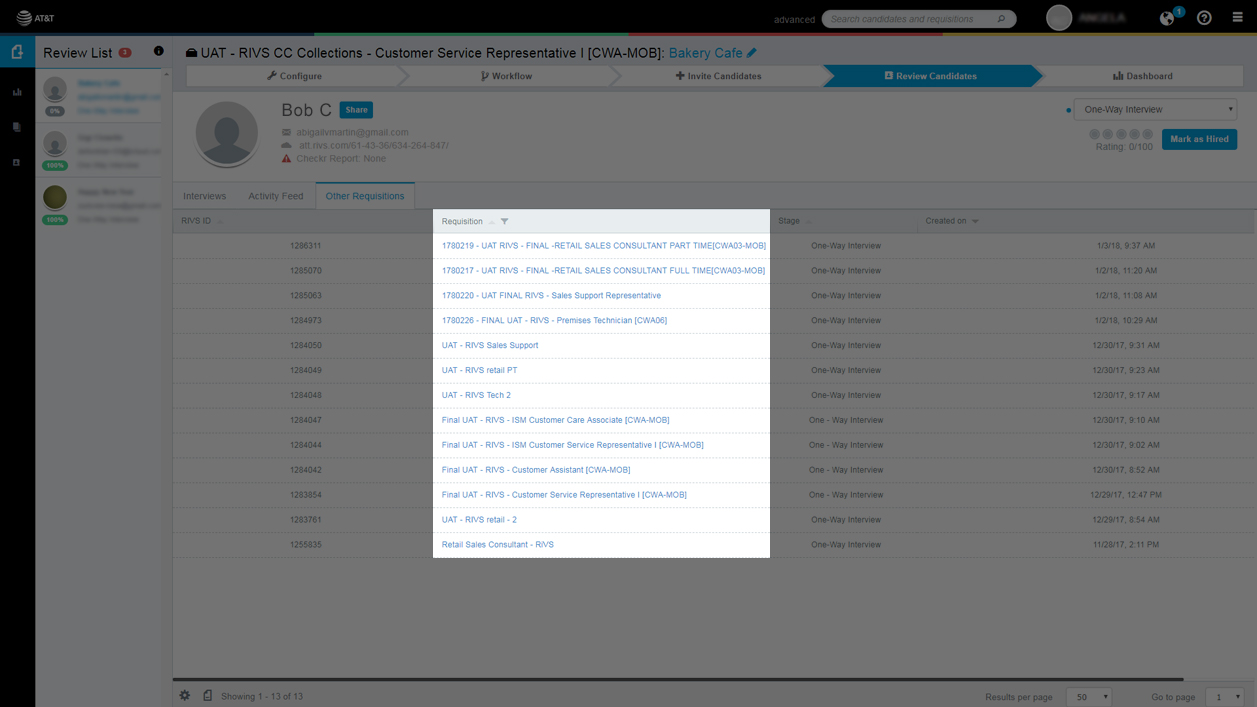Switch to the Activity Feed tab
1257x707 pixels.
276,196
